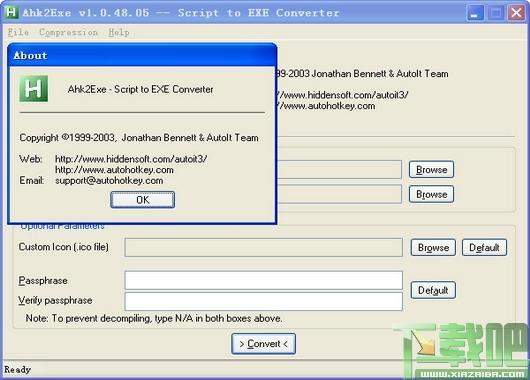Click the Ahk2Exe title bar icon
This screenshot has width=530, height=380.
[11, 12]
